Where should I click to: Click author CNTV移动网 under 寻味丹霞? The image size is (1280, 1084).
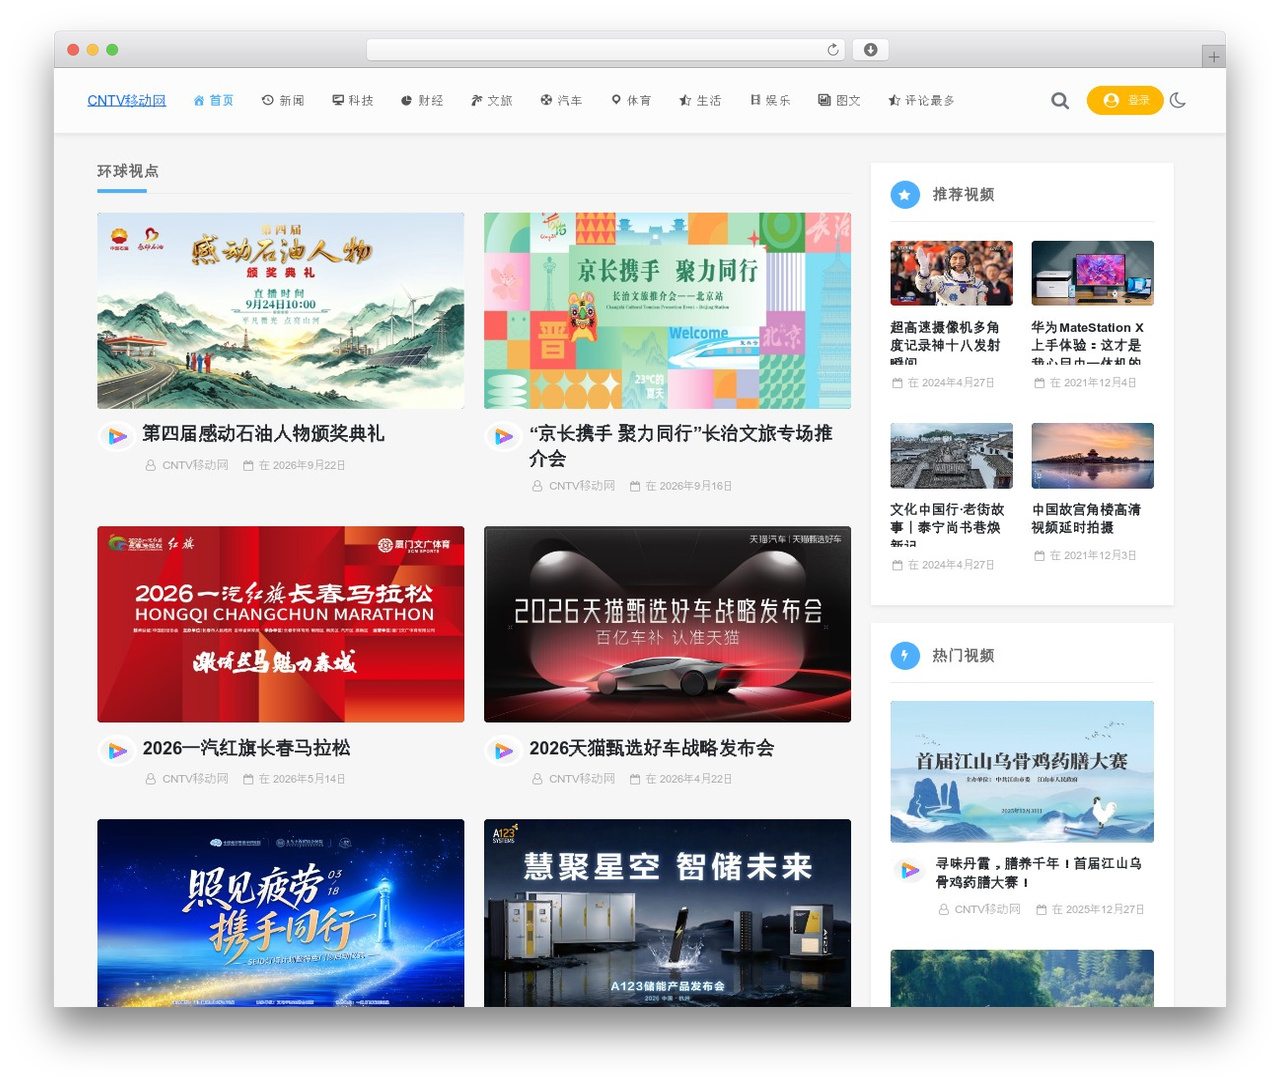coord(987,910)
